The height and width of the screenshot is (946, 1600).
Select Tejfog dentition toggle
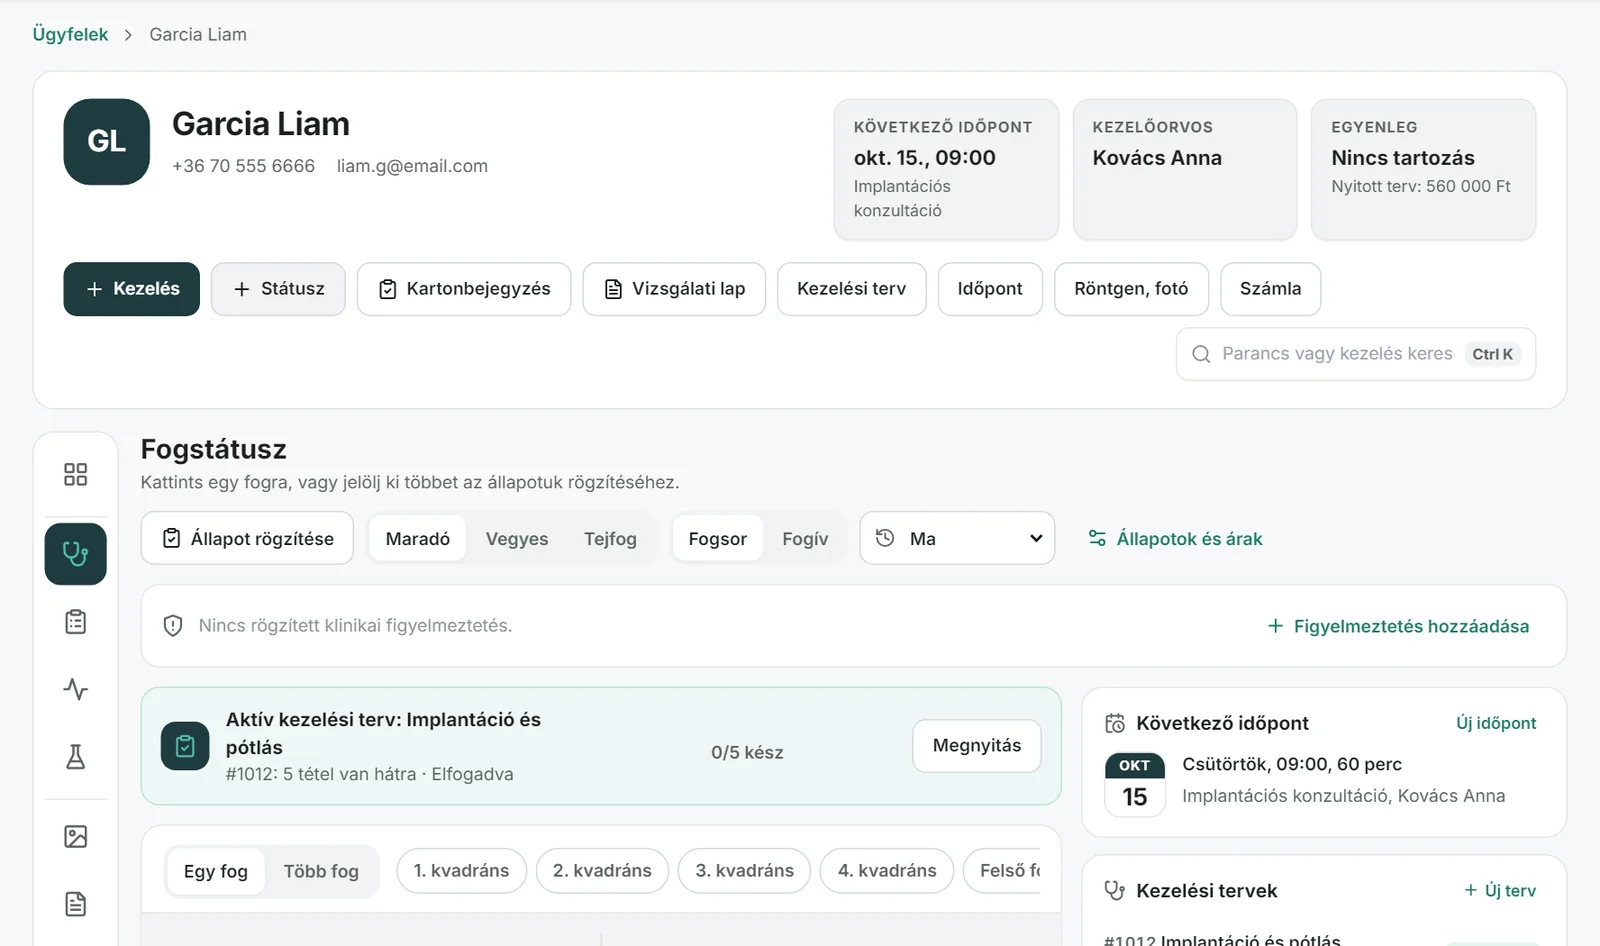(610, 539)
